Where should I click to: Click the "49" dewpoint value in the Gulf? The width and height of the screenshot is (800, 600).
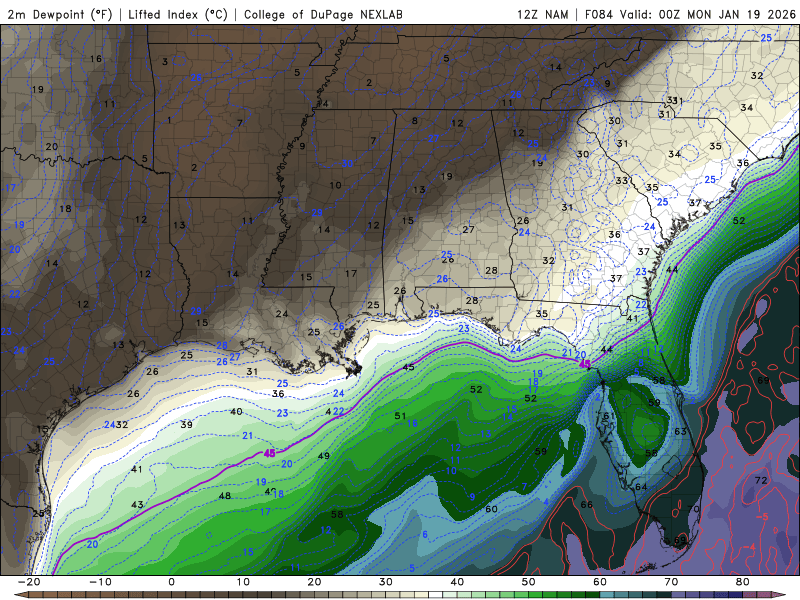pyautogui.click(x=323, y=456)
